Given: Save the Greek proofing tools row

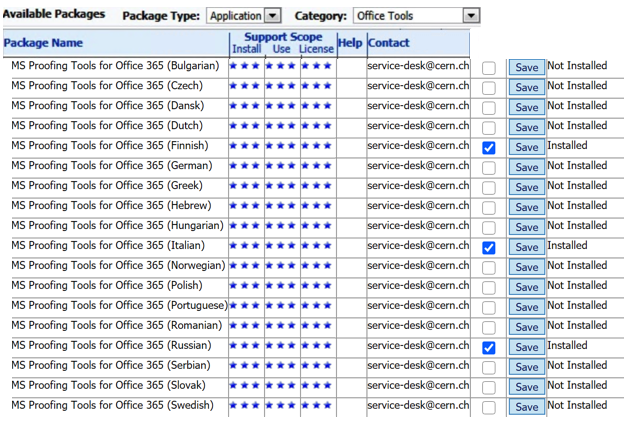Looking at the screenshot, I should [527, 187].
